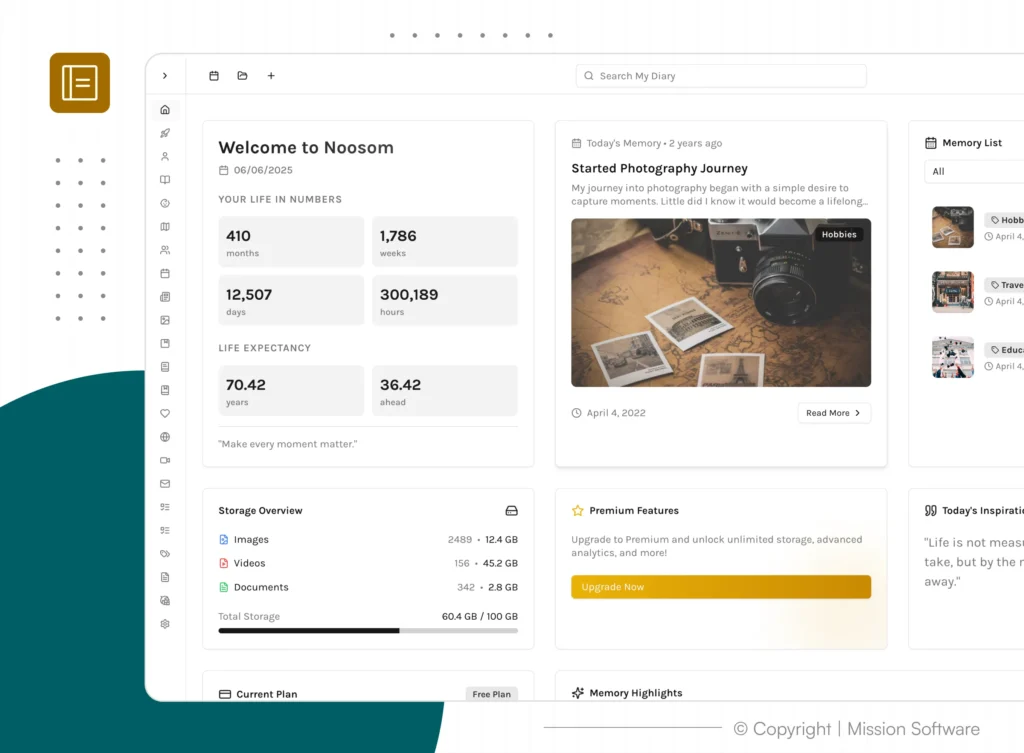The height and width of the screenshot is (753, 1024).
Task: Focus the Search My Diary field
Action: pos(721,76)
